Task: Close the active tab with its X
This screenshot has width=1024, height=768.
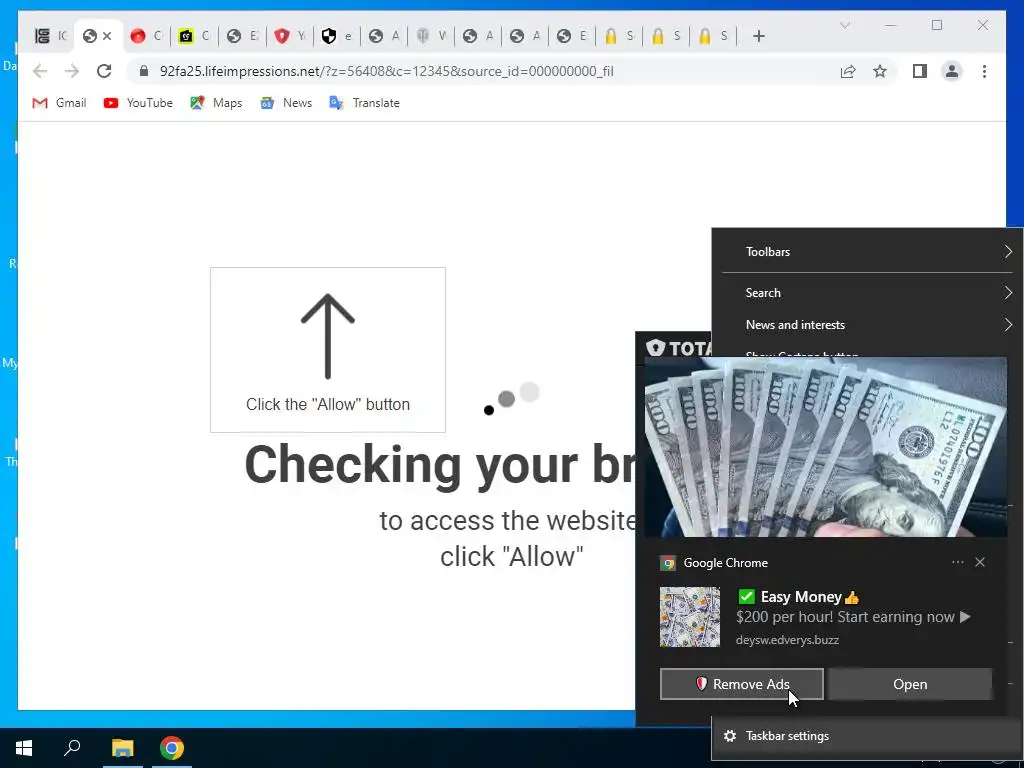Action: (107, 36)
